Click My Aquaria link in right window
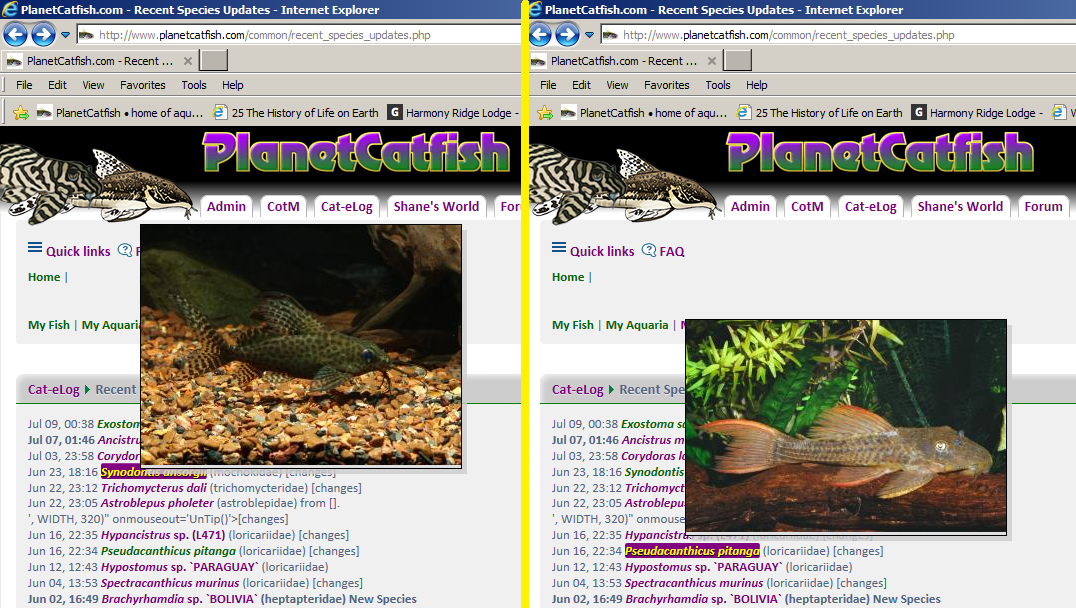Screen dimensions: 1076x608 (637, 325)
